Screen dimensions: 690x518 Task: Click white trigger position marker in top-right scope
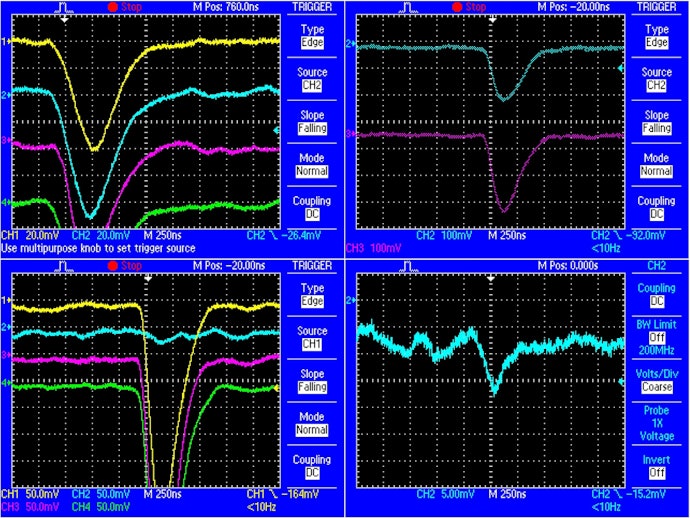(x=492, y=19)
